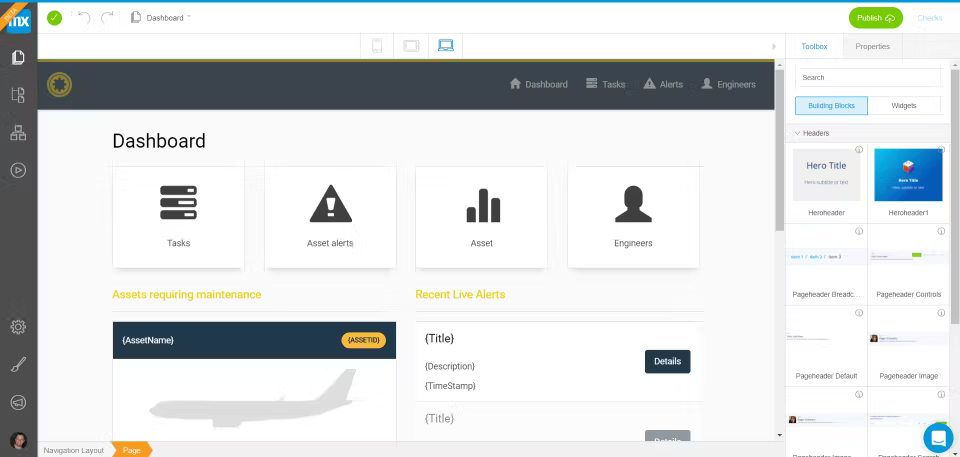
Task: Click the Alerts warning nav icon
Action: pyautogui.click(x=650, y=83)
